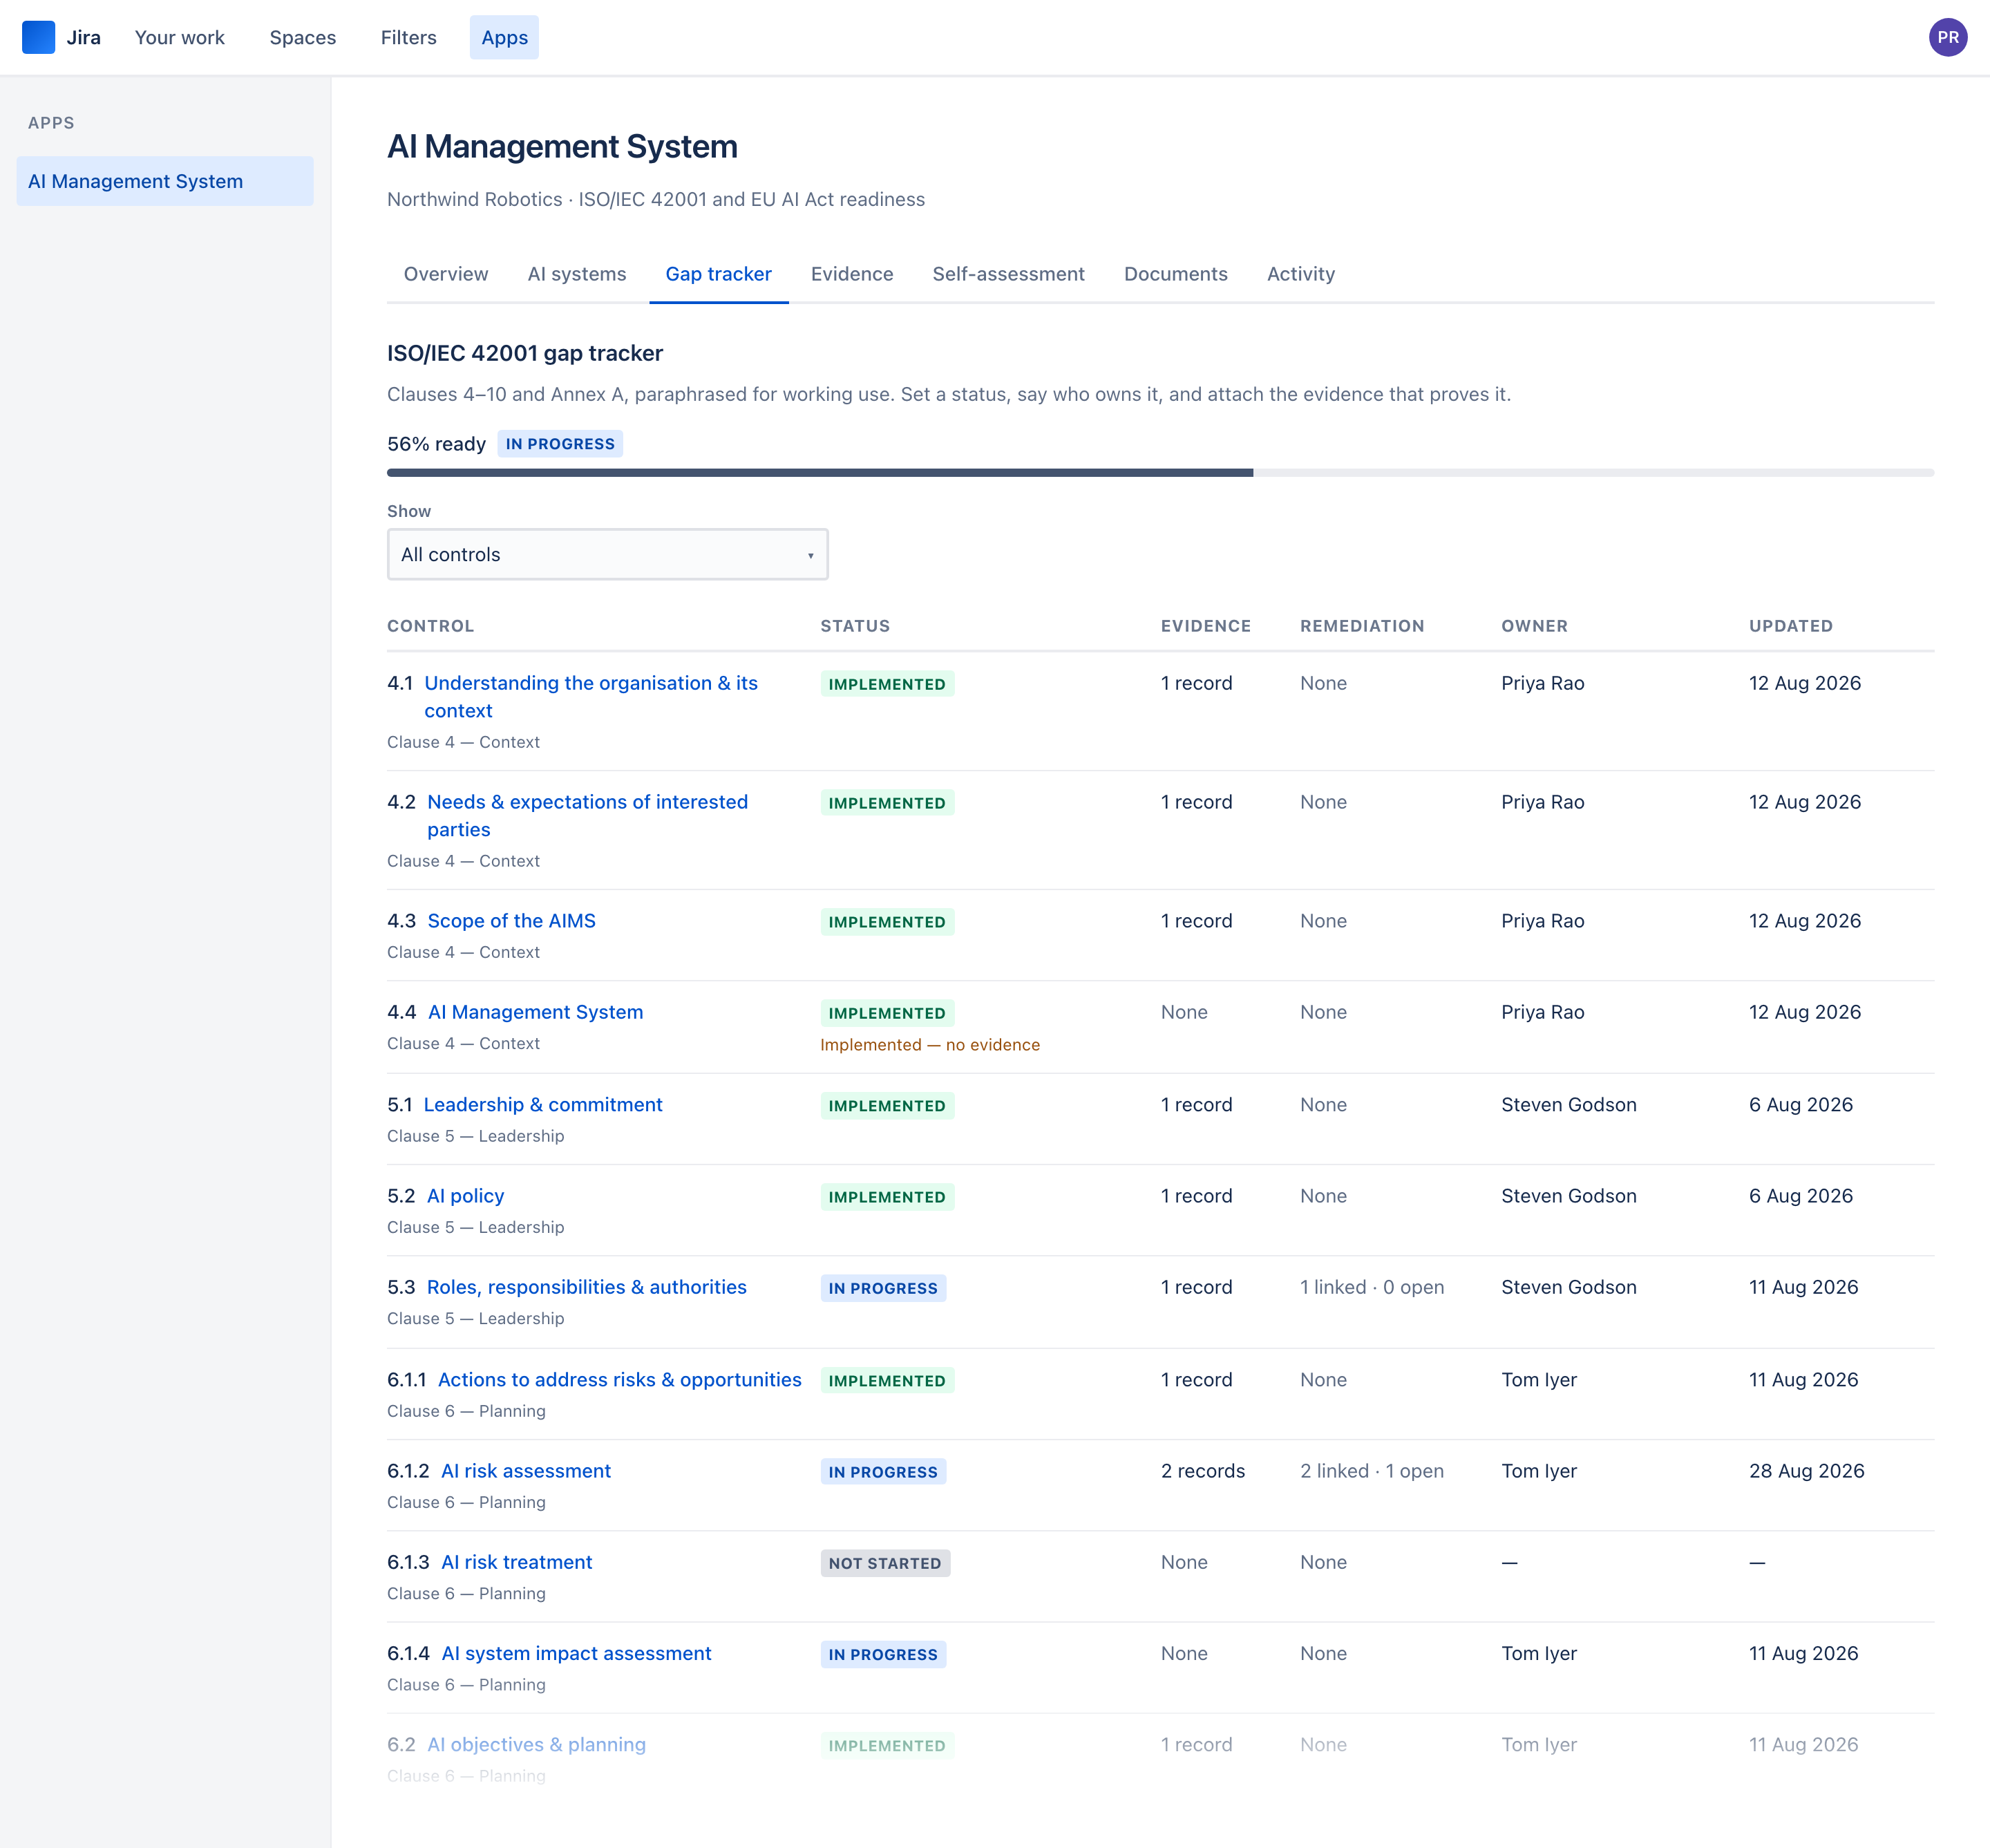The width and height of the screenshot is (1990, 1848).
Task: Click the Status column header
Action: (855, 626)
